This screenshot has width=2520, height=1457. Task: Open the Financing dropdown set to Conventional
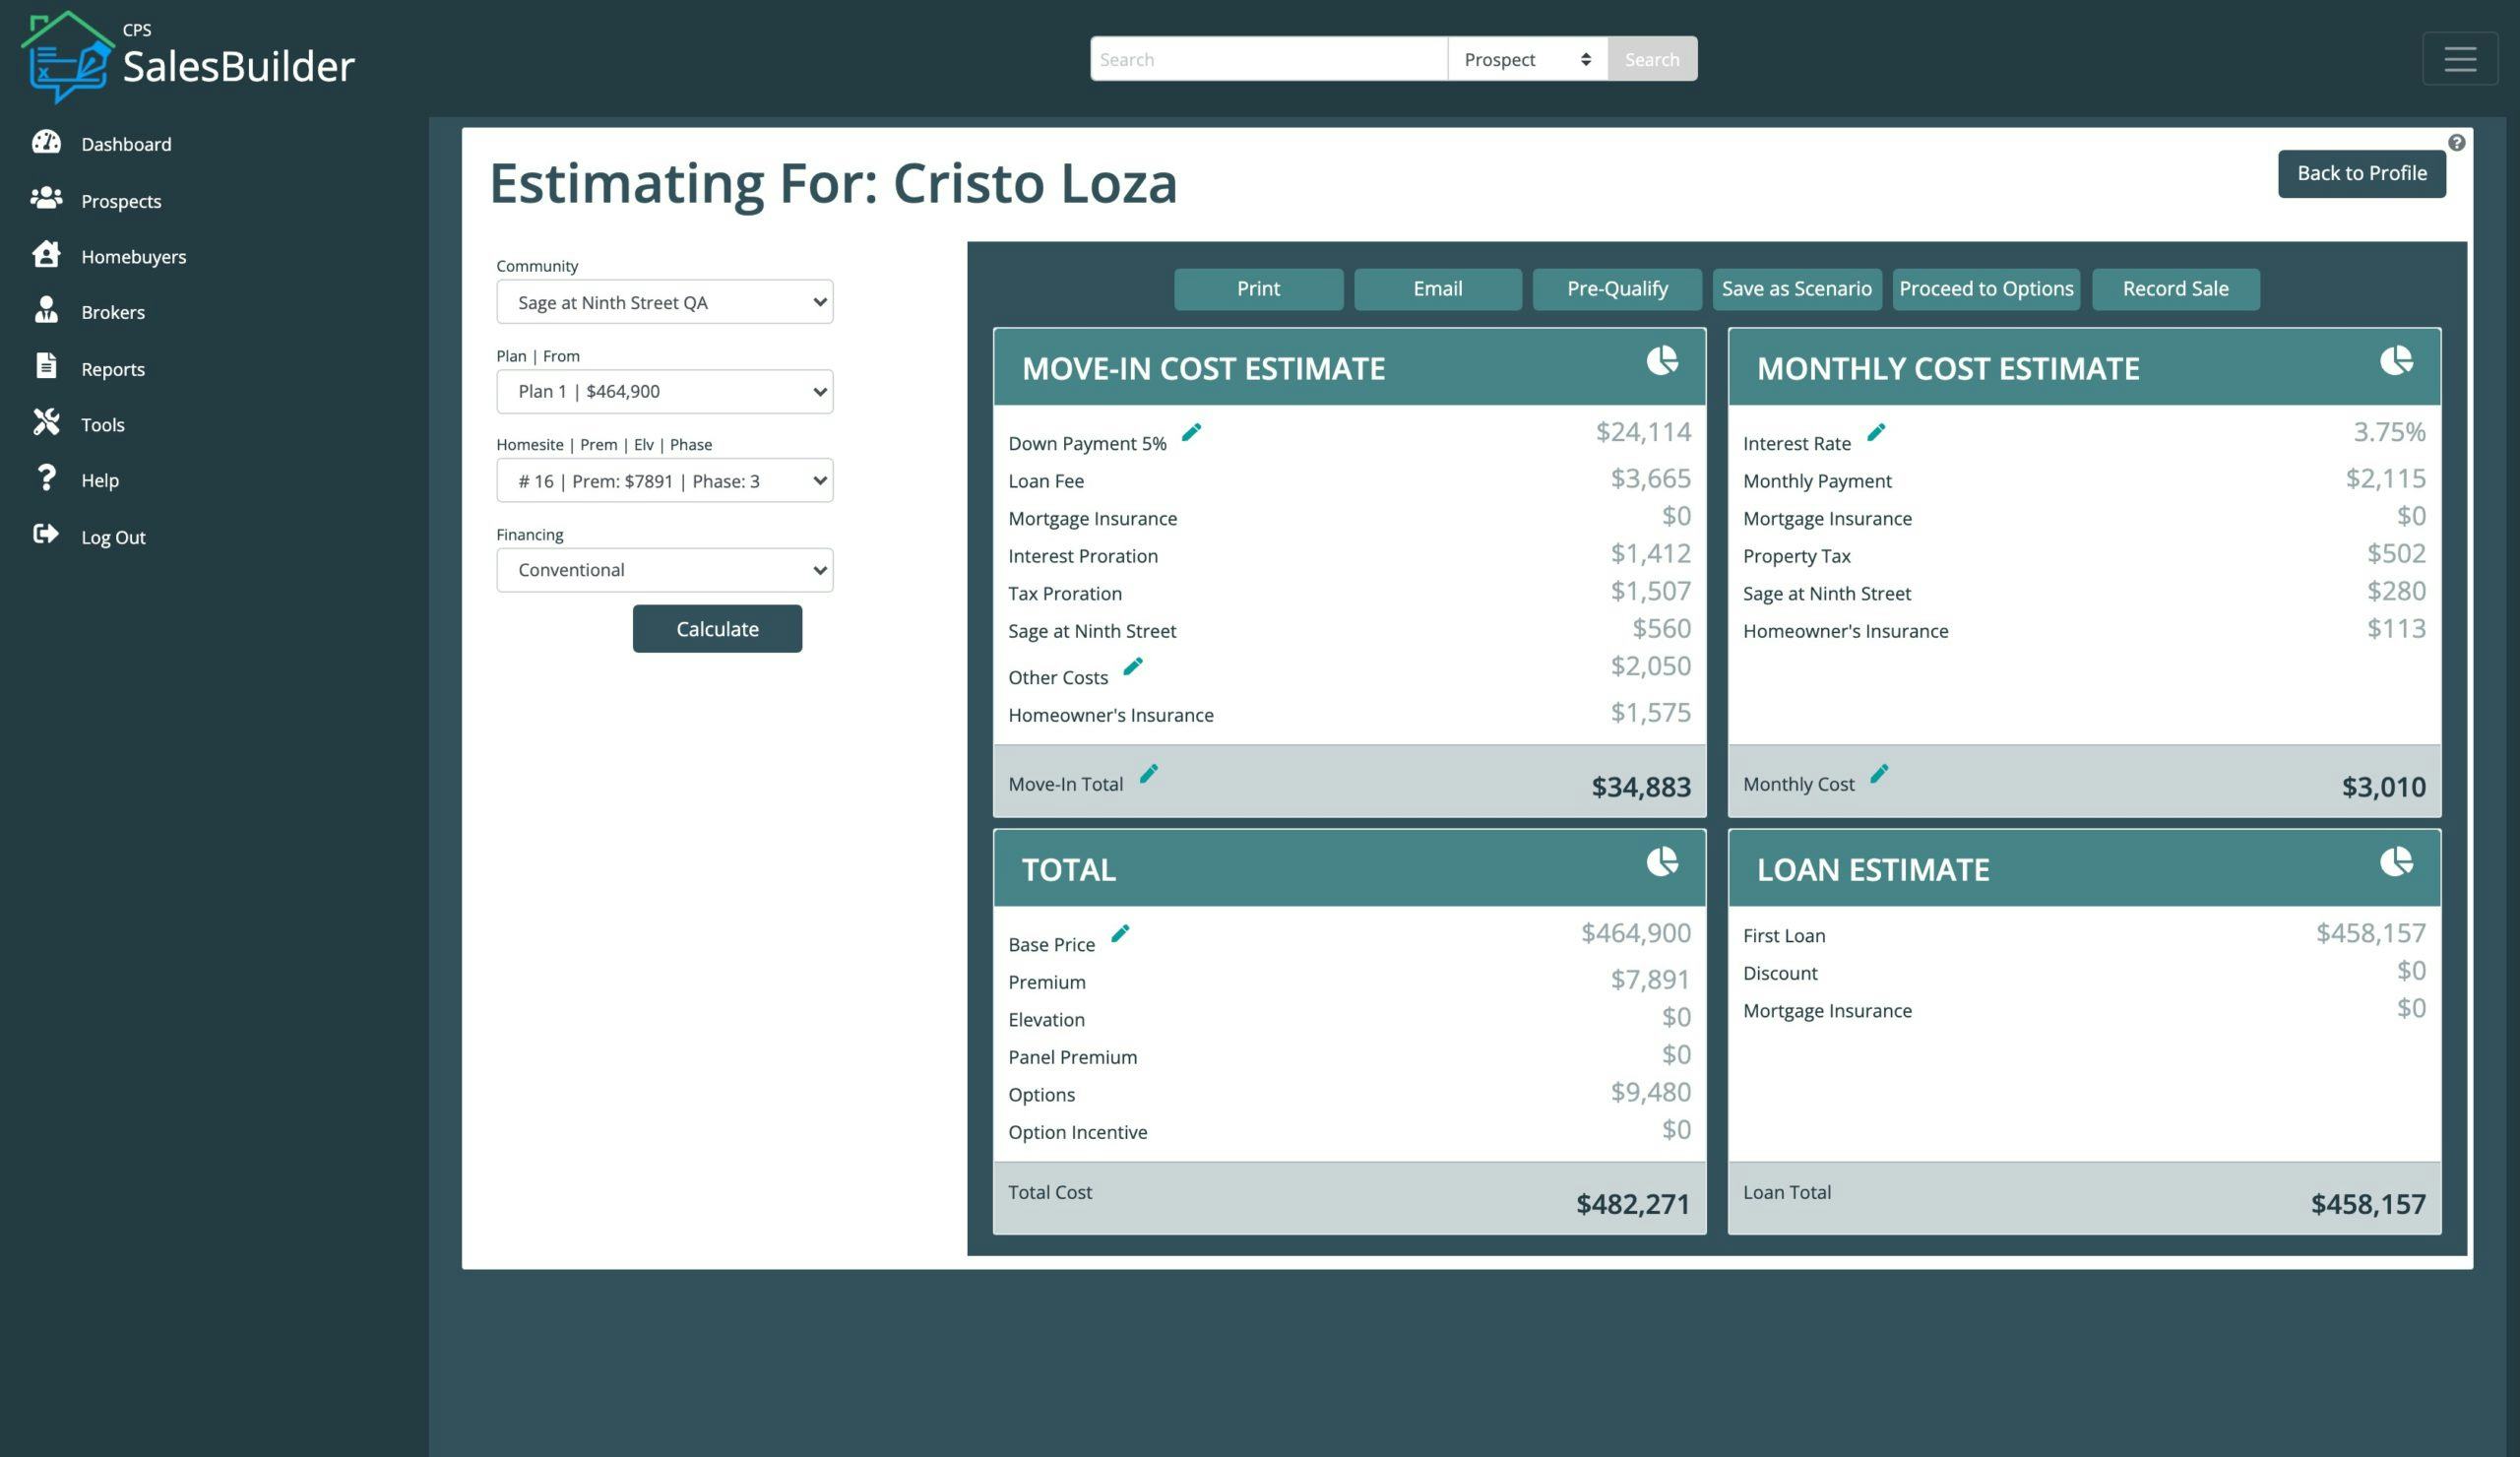pos(664,569)
